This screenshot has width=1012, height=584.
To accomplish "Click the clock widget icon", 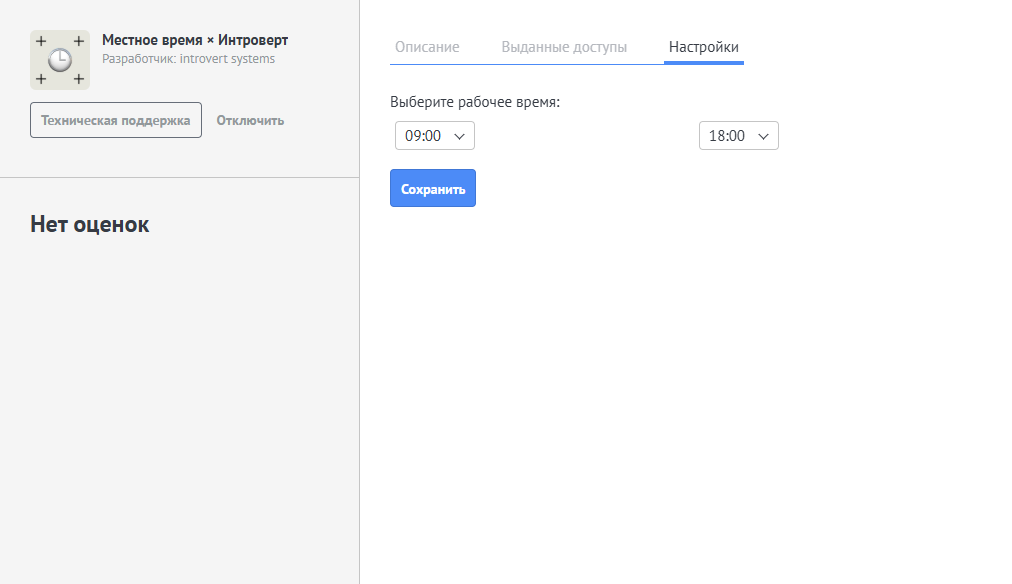I will 60,60.
